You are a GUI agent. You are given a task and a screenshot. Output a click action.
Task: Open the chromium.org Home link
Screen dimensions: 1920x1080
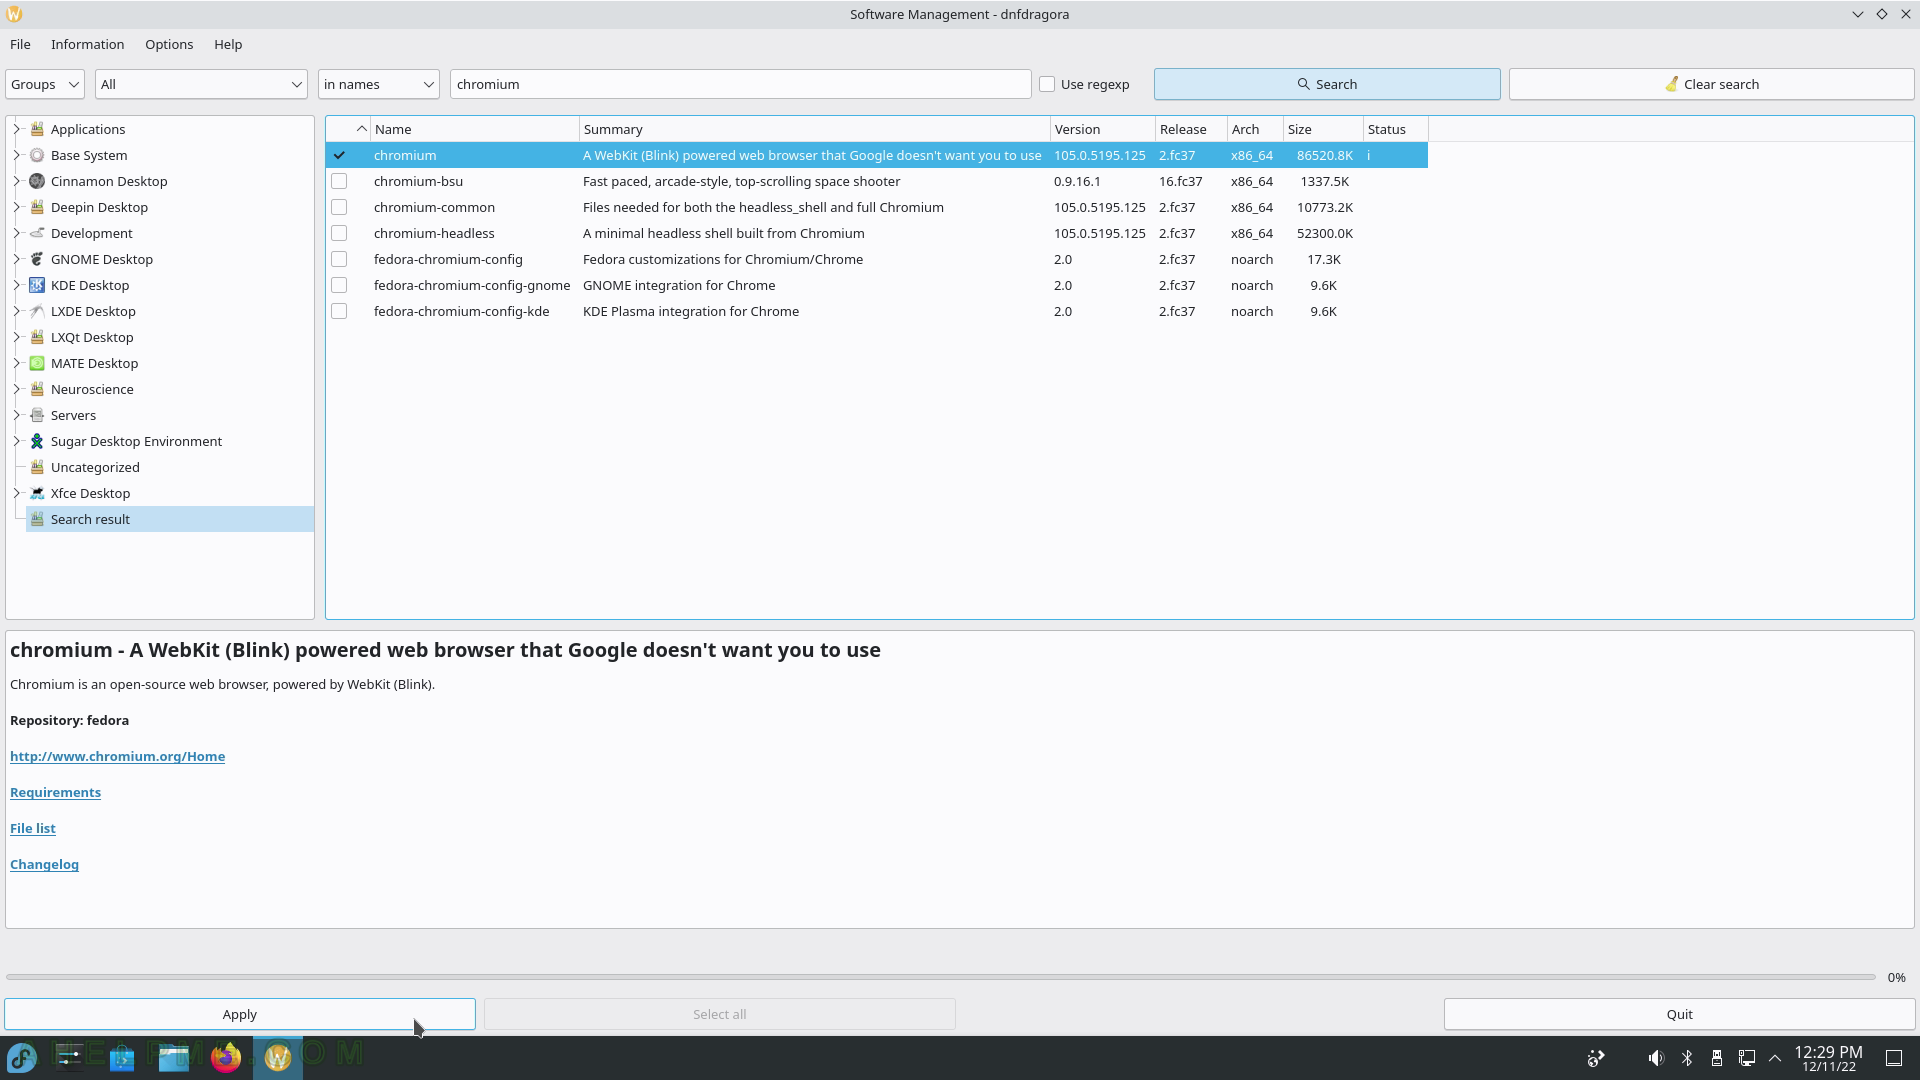(x=117, y=756)
